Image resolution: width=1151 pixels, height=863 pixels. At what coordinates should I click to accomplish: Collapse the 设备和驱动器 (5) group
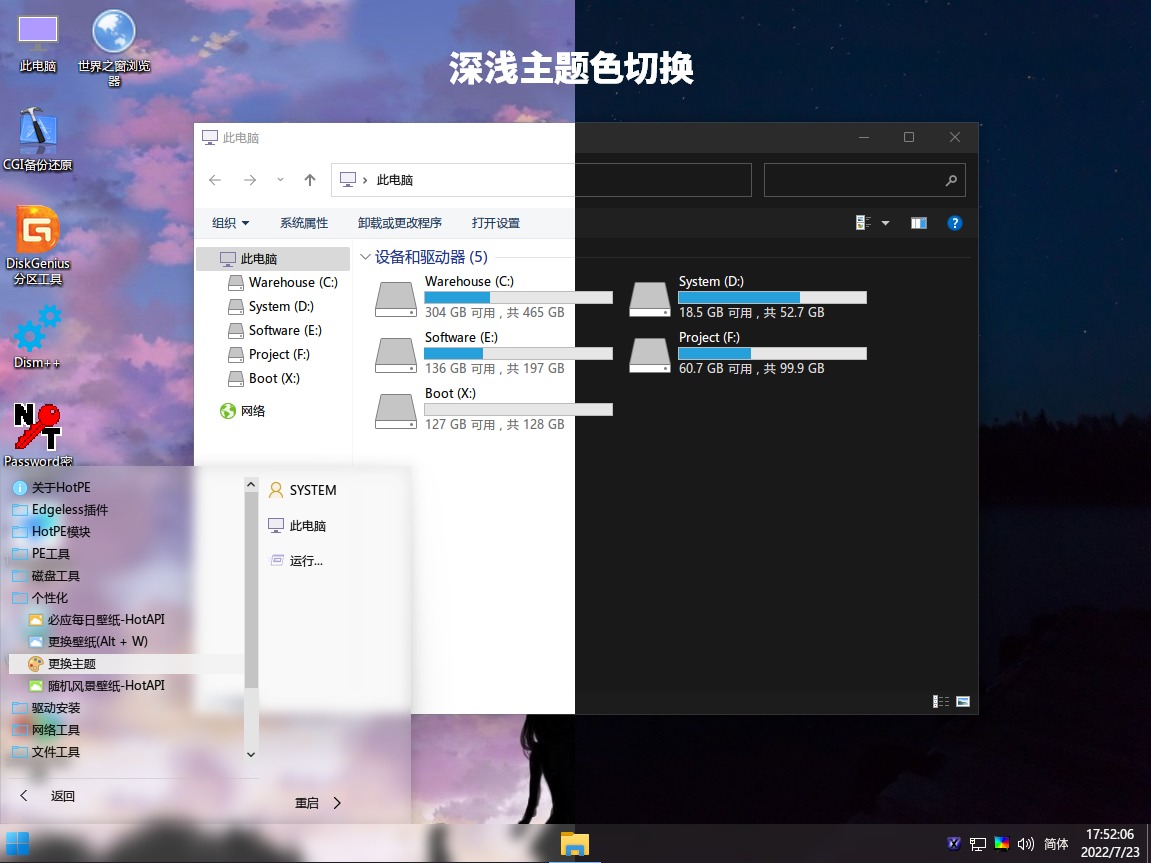coord(364,256)
